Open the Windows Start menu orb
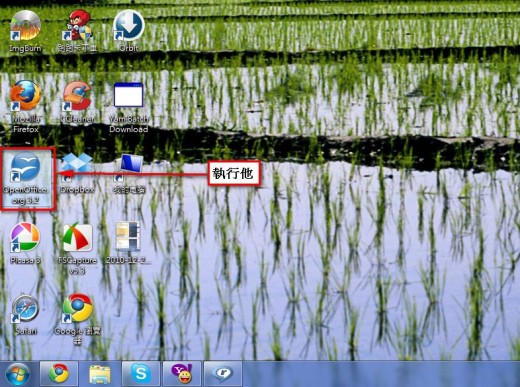Viewport: 520px width, 387px height. pos(17,374)
